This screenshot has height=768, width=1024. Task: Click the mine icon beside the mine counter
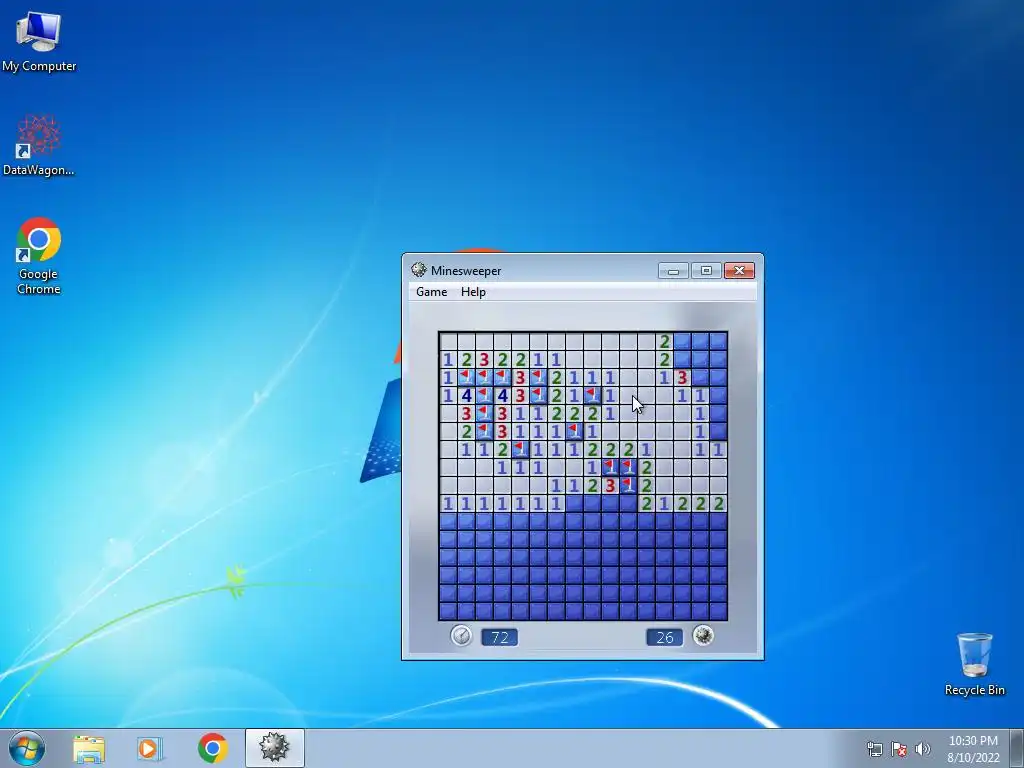point(703,635)
